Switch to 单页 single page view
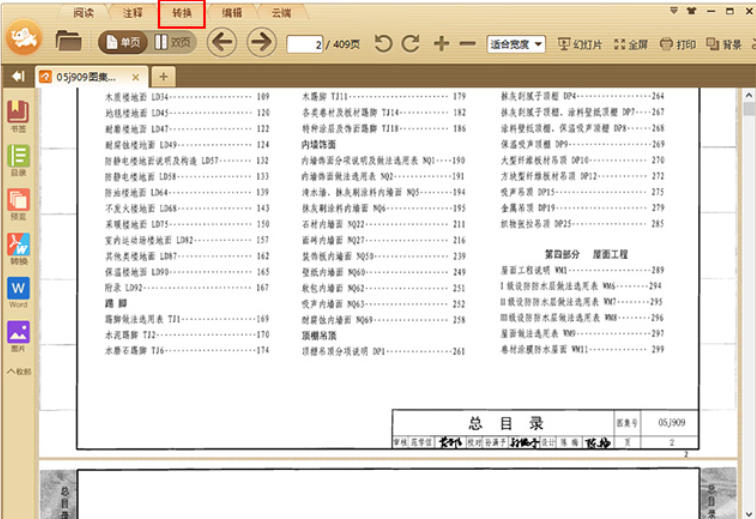The image size is (756, 519). 121,43
